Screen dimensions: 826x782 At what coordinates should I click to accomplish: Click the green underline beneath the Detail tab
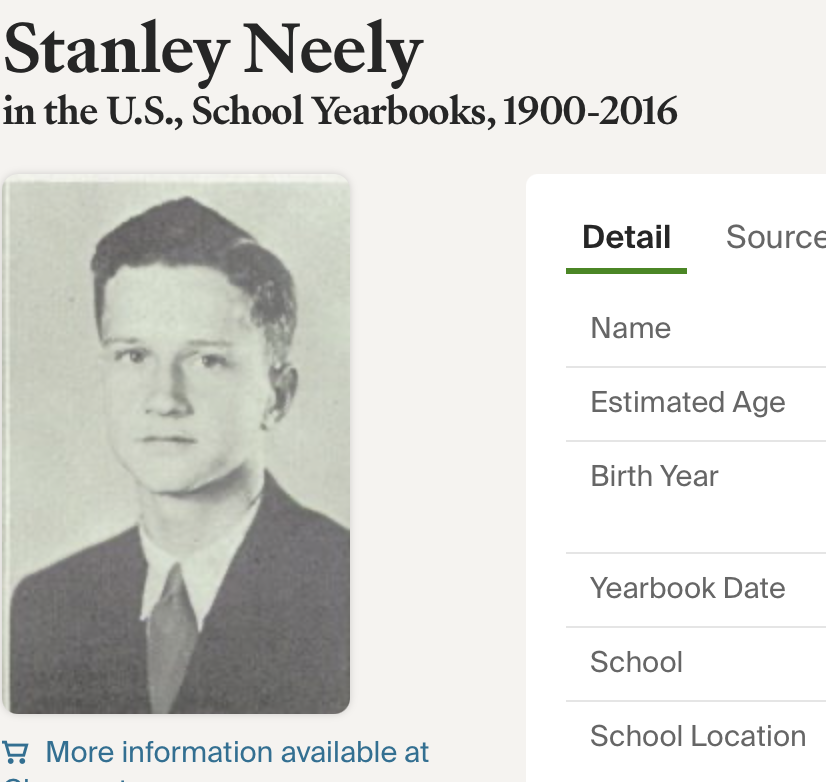click(626, 270)
